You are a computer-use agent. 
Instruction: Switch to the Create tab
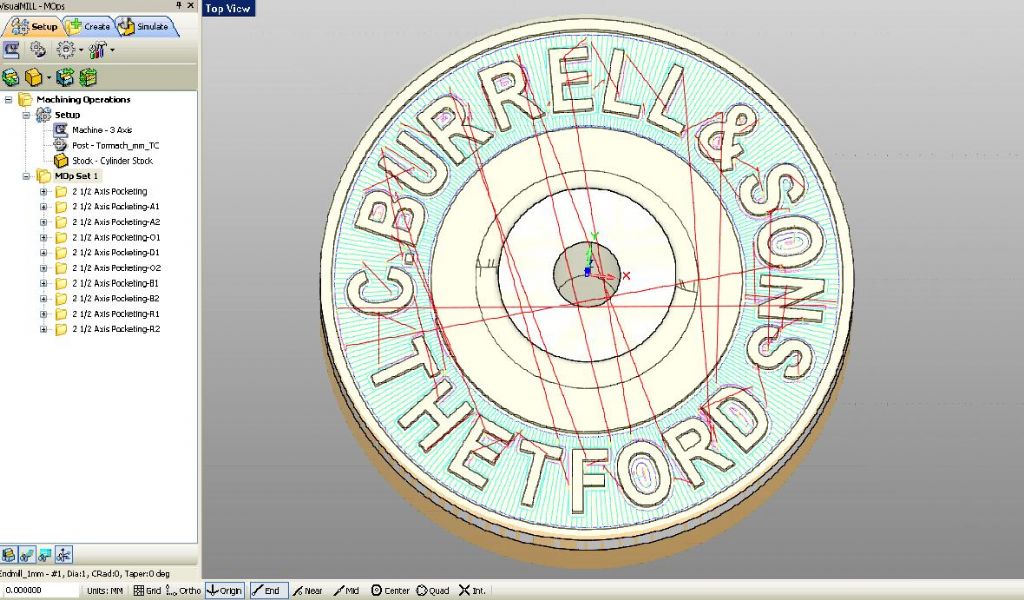tap(89, 26)
